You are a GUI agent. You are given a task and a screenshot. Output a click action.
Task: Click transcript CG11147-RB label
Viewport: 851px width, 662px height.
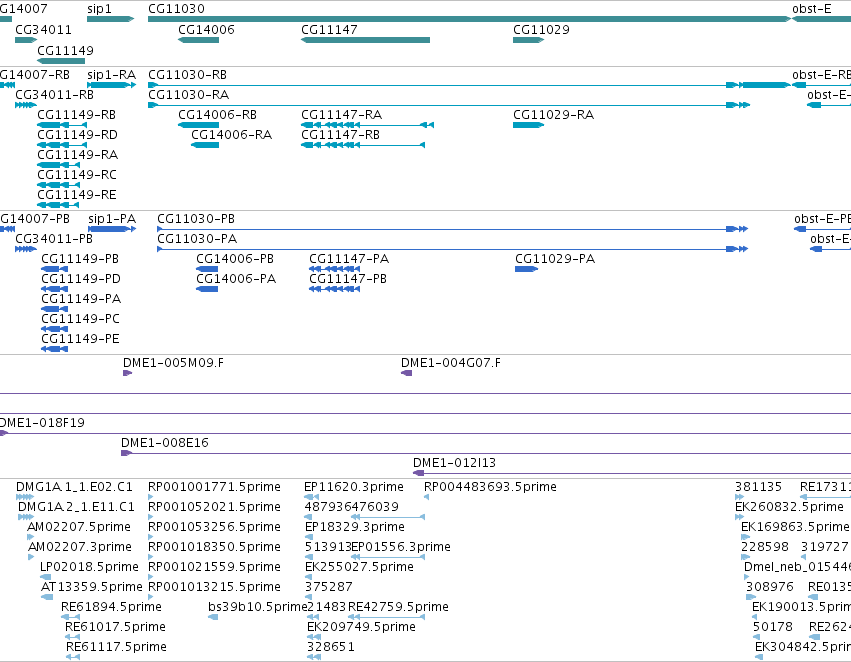click(x=340, y=135)
